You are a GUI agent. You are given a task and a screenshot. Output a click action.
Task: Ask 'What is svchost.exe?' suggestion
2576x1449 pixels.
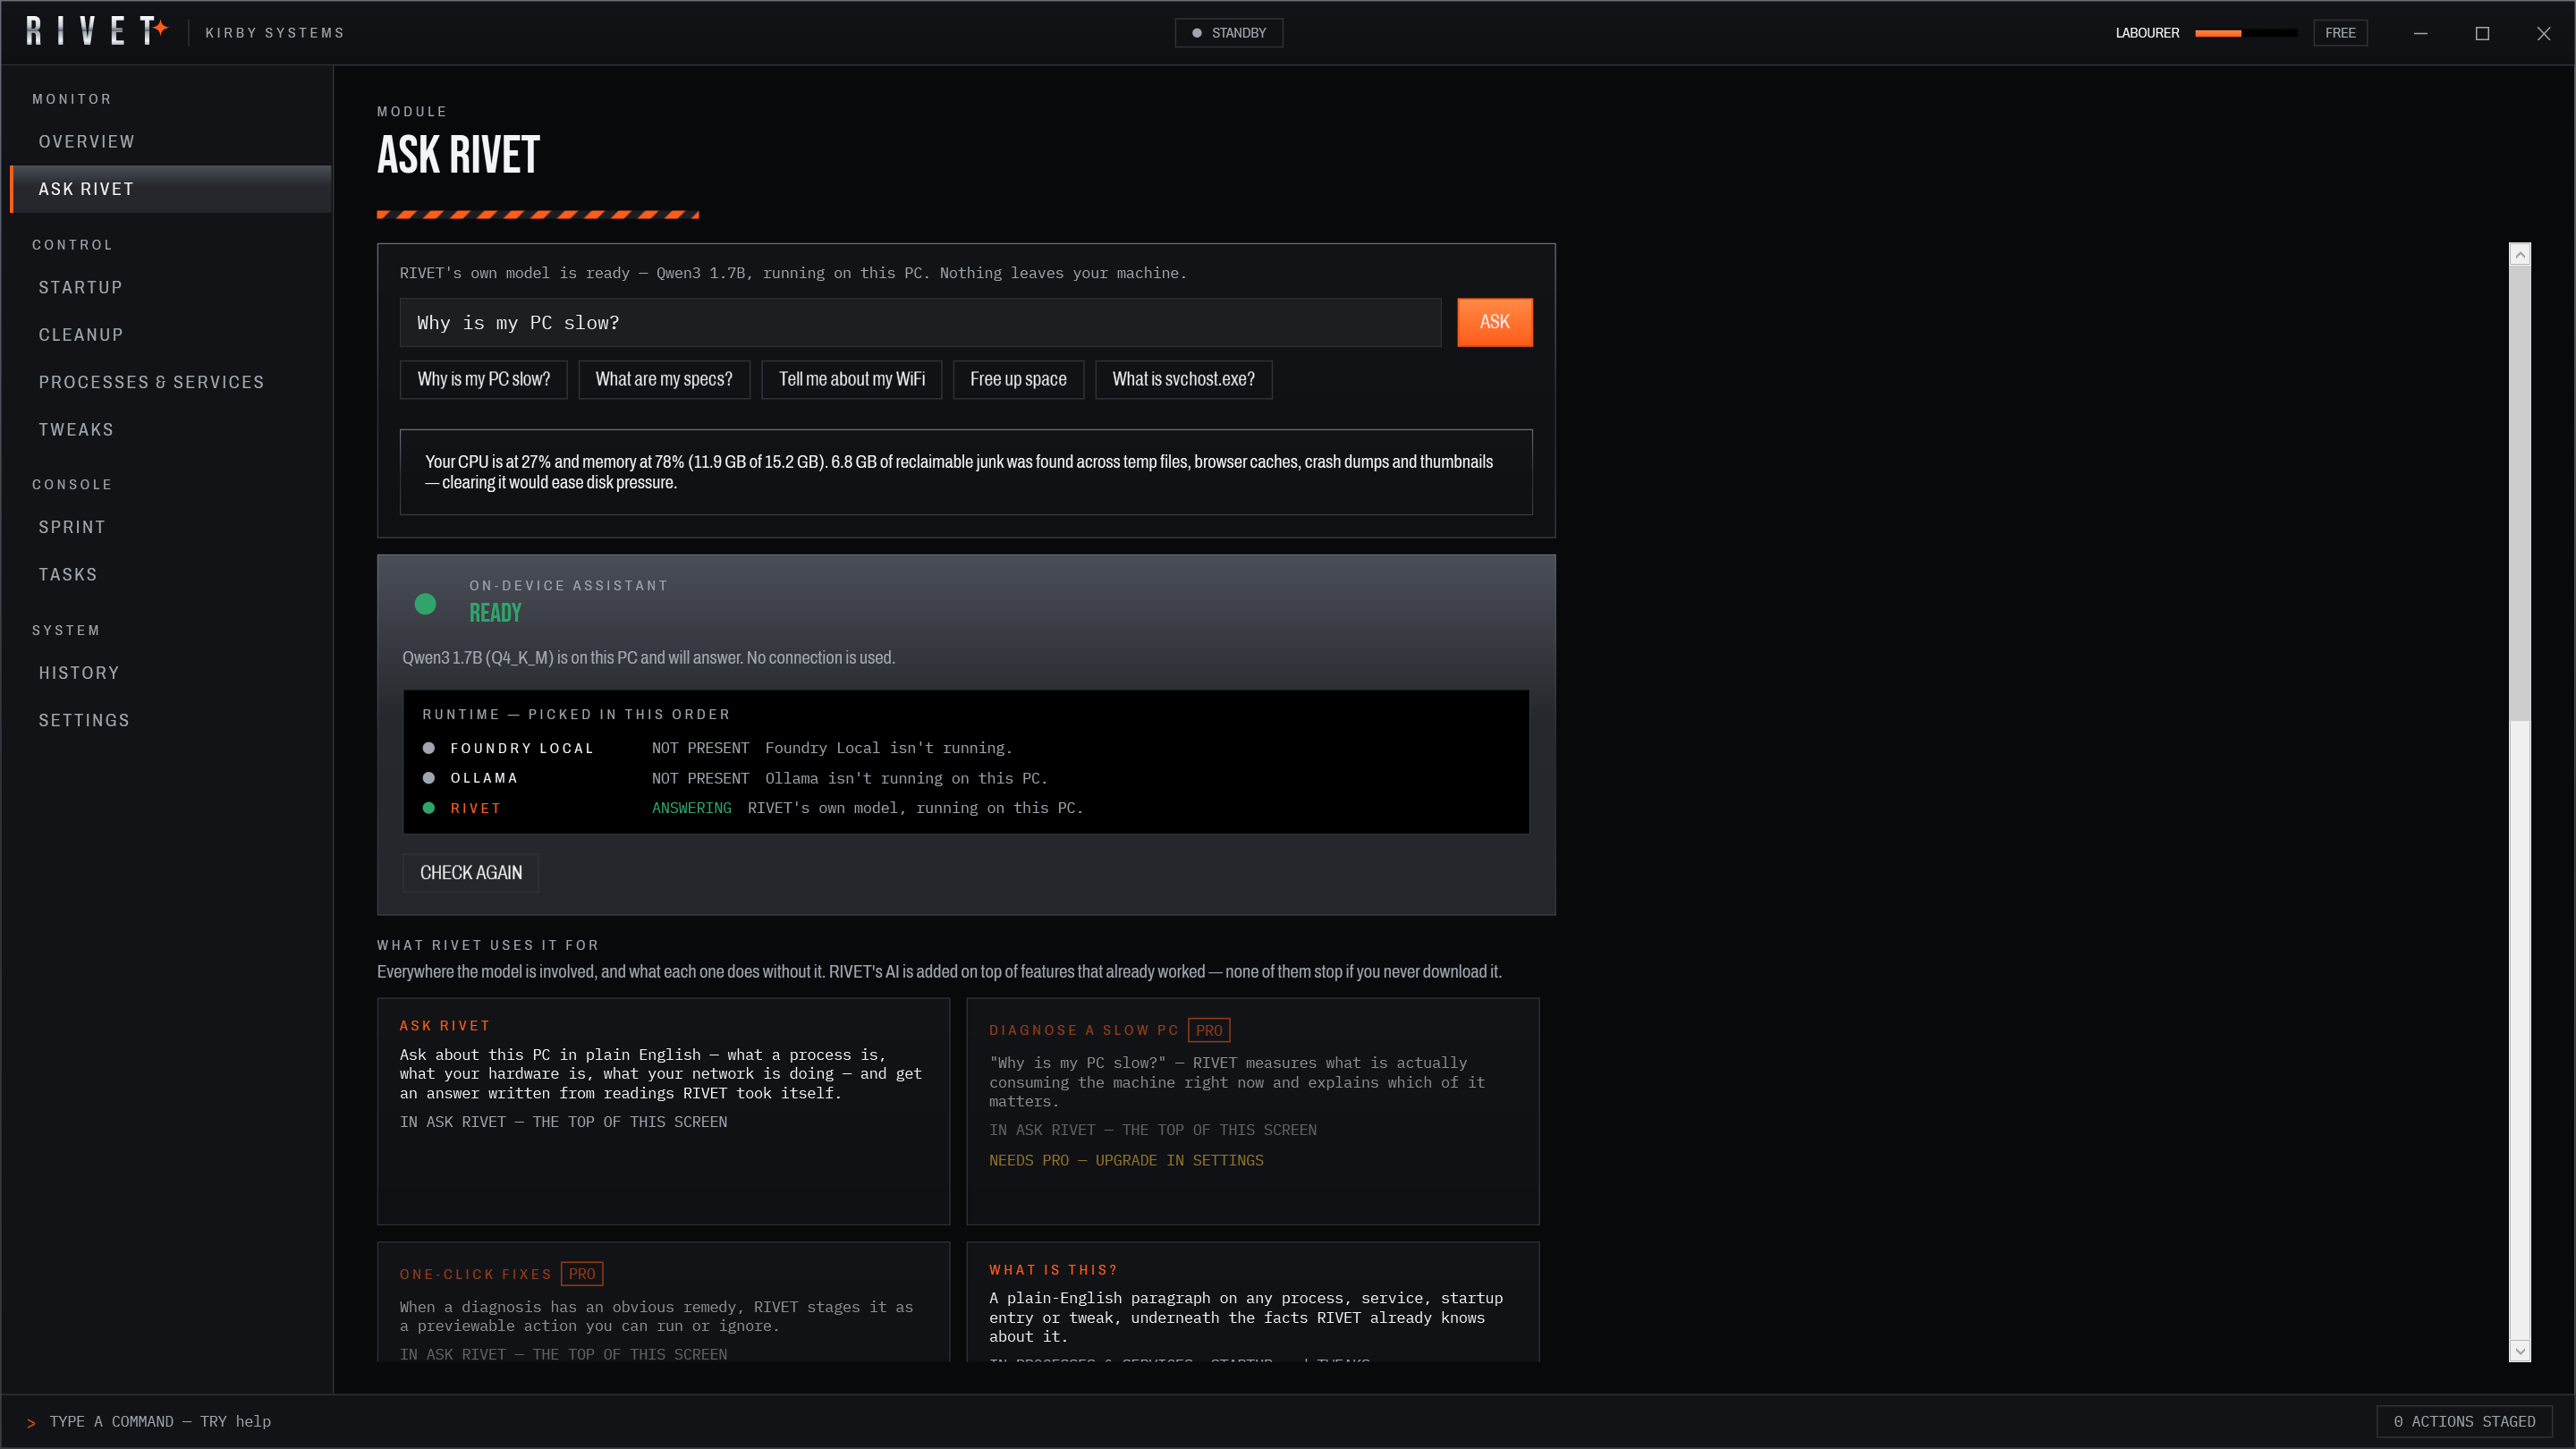click(x=1183, y=379)
